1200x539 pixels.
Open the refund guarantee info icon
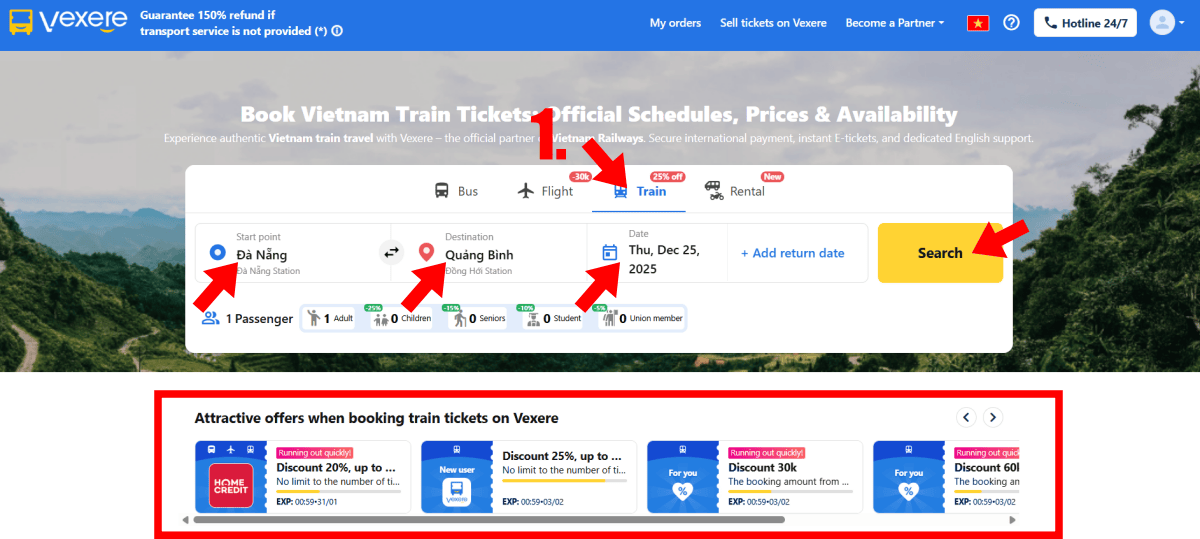[x=336, y=31]
